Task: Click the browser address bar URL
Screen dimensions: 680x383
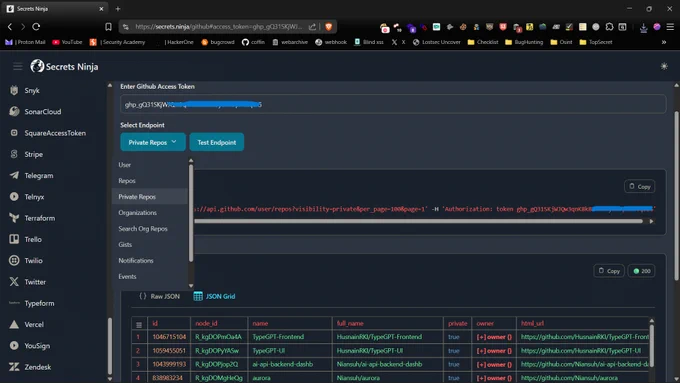Action: pos(219,26)
